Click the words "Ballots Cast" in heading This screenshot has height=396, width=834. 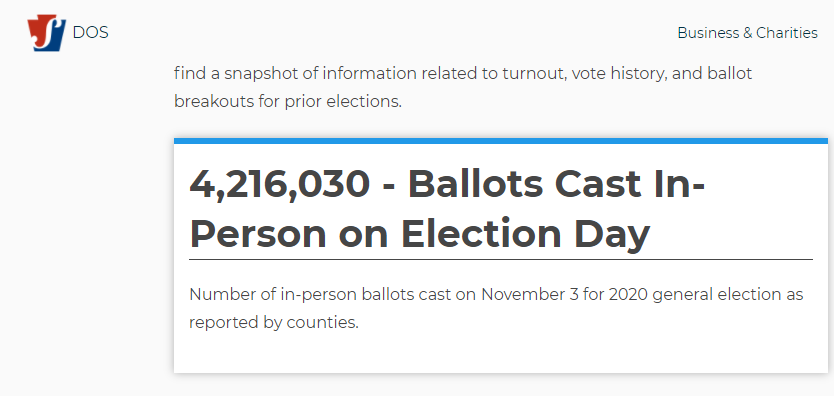(x=524, y=184)
